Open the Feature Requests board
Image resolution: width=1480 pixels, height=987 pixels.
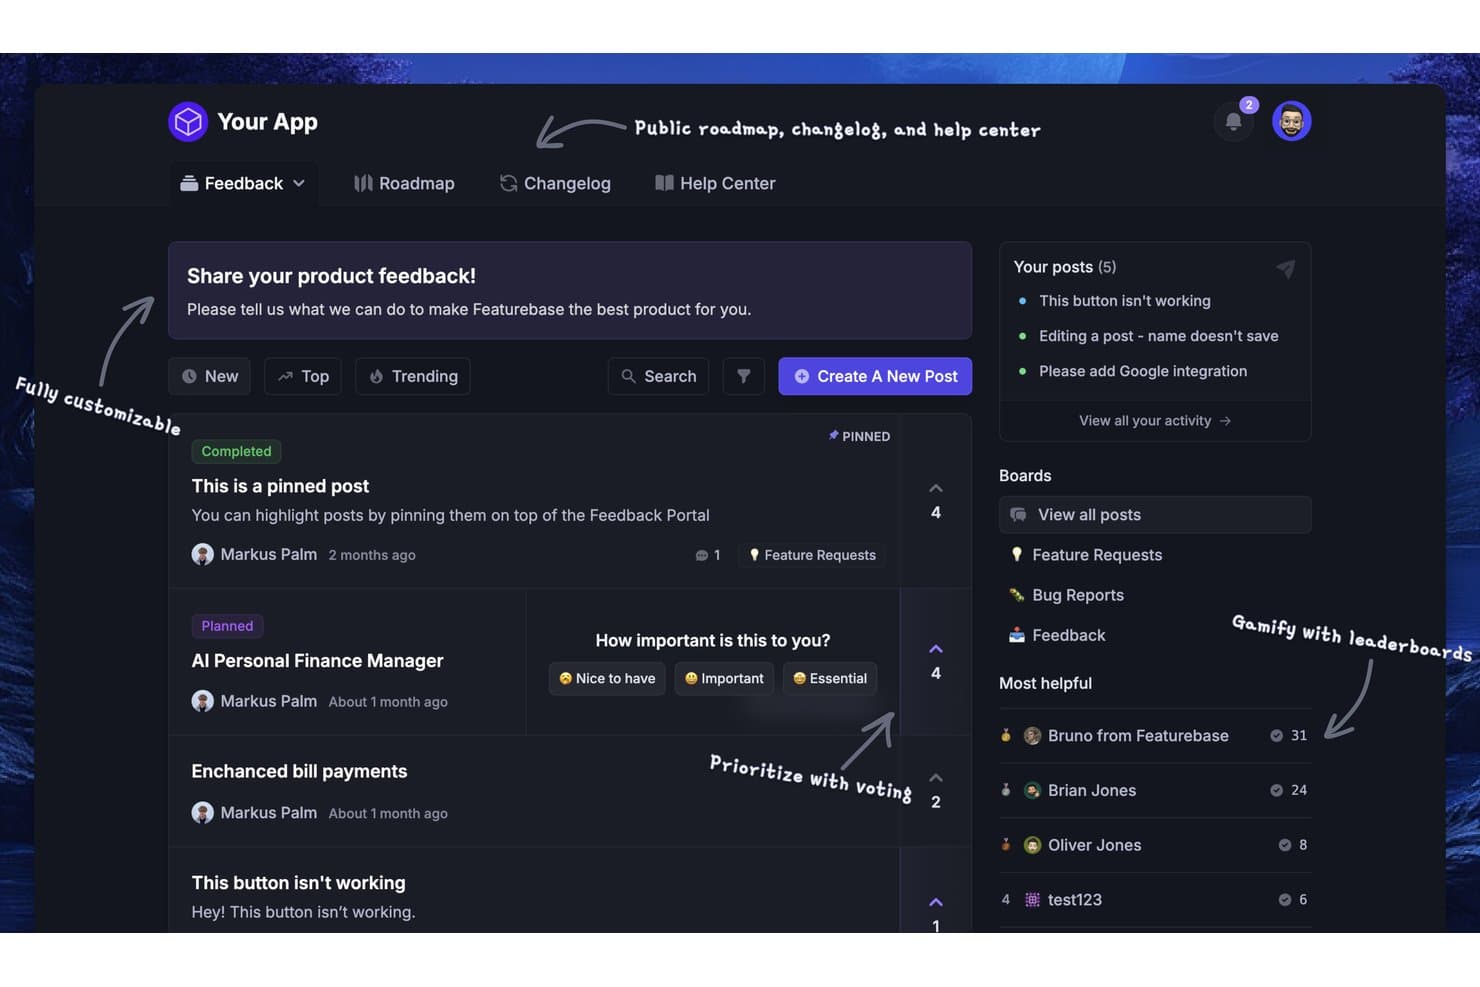point(1086,555)
